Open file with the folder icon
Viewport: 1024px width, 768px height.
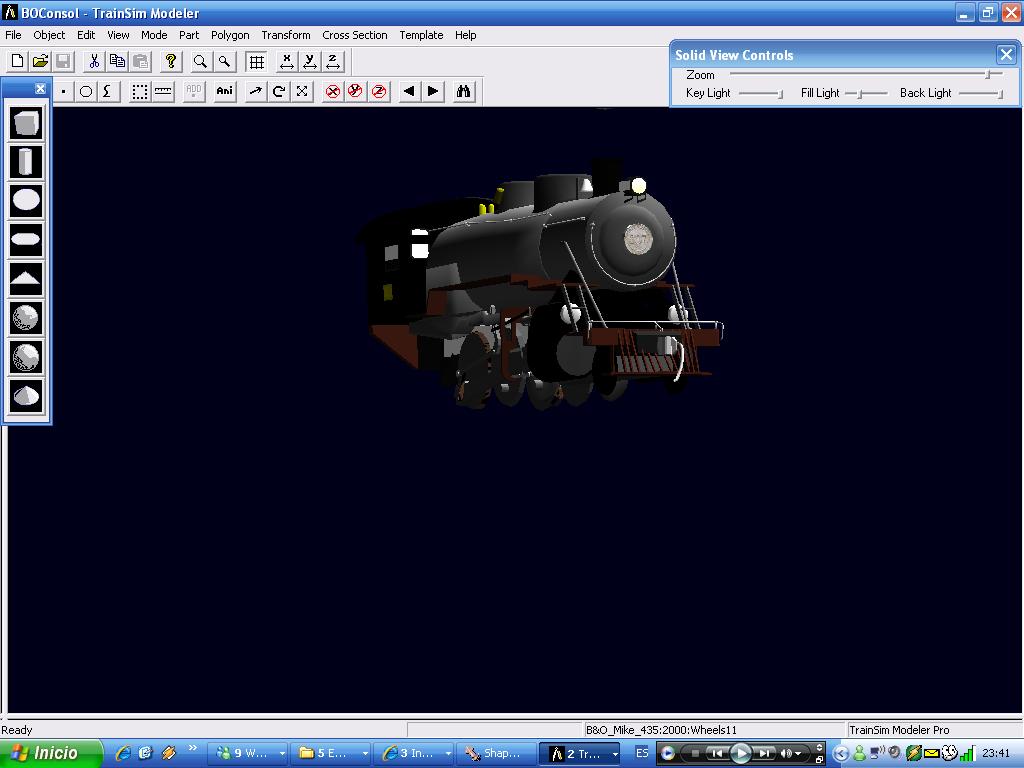40,61
